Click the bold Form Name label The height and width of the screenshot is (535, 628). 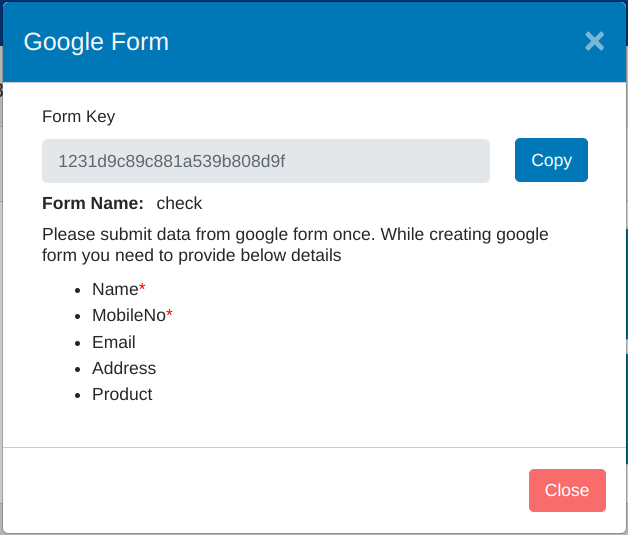click(x=93, y=203)
